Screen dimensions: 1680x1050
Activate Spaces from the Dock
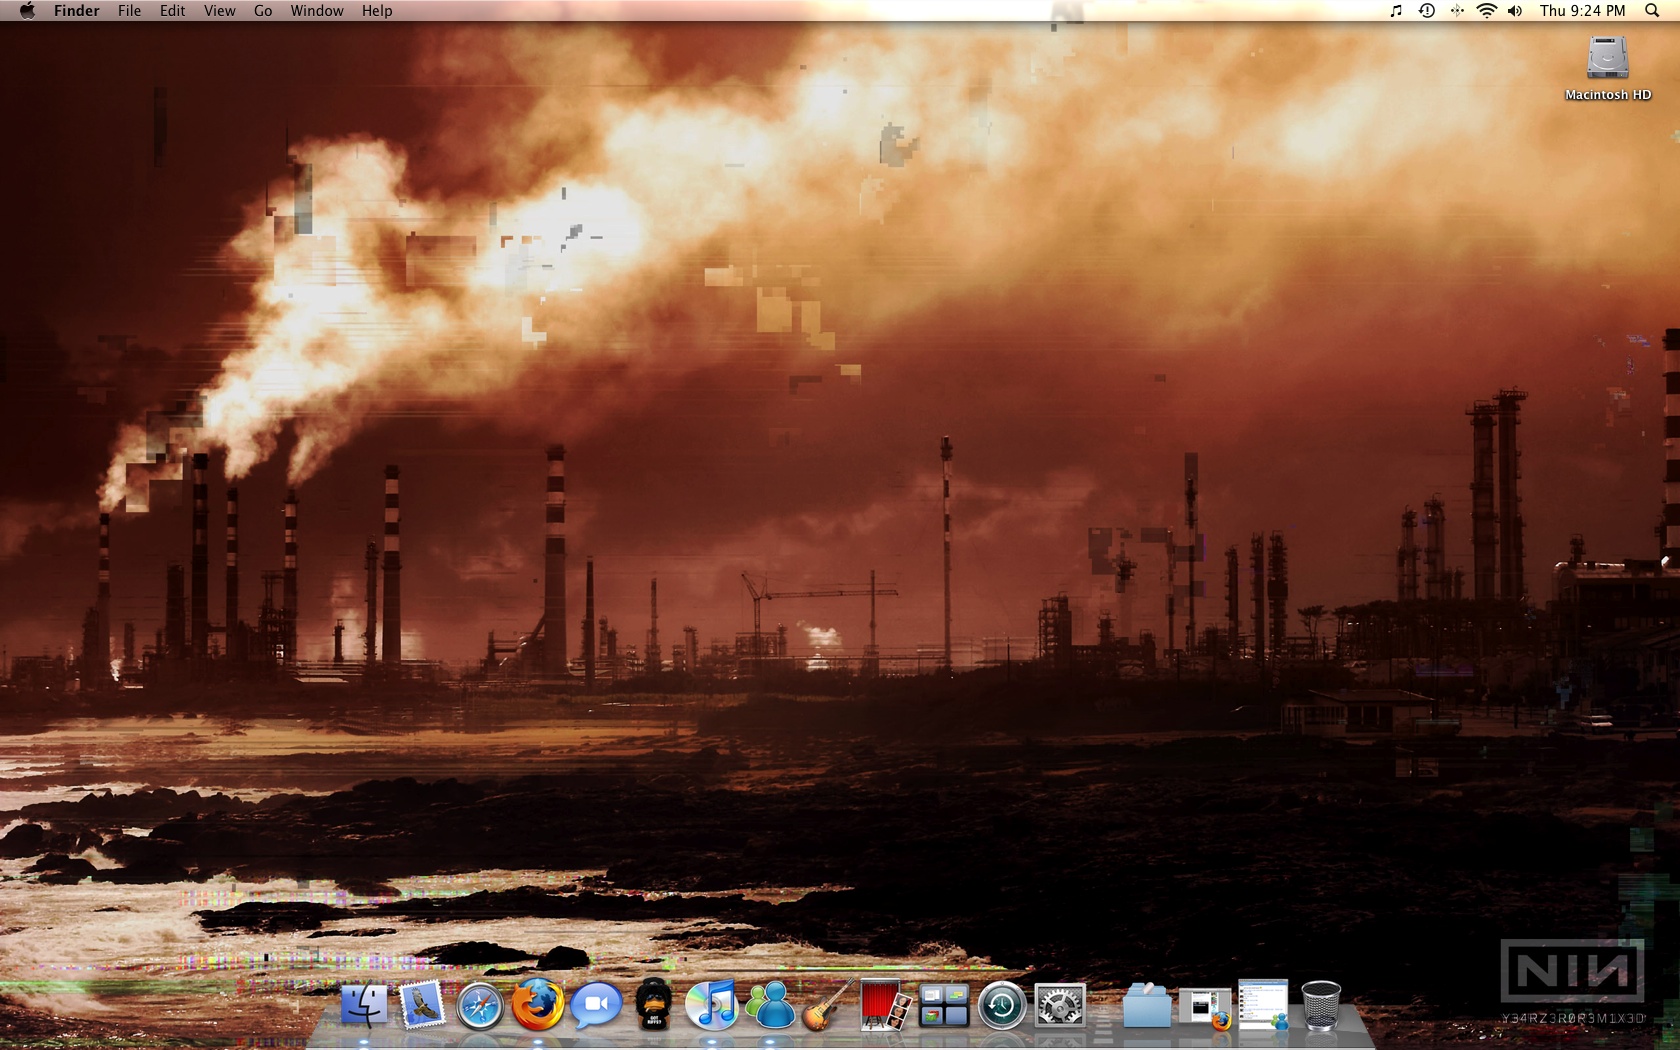[x=943, y=1005]
